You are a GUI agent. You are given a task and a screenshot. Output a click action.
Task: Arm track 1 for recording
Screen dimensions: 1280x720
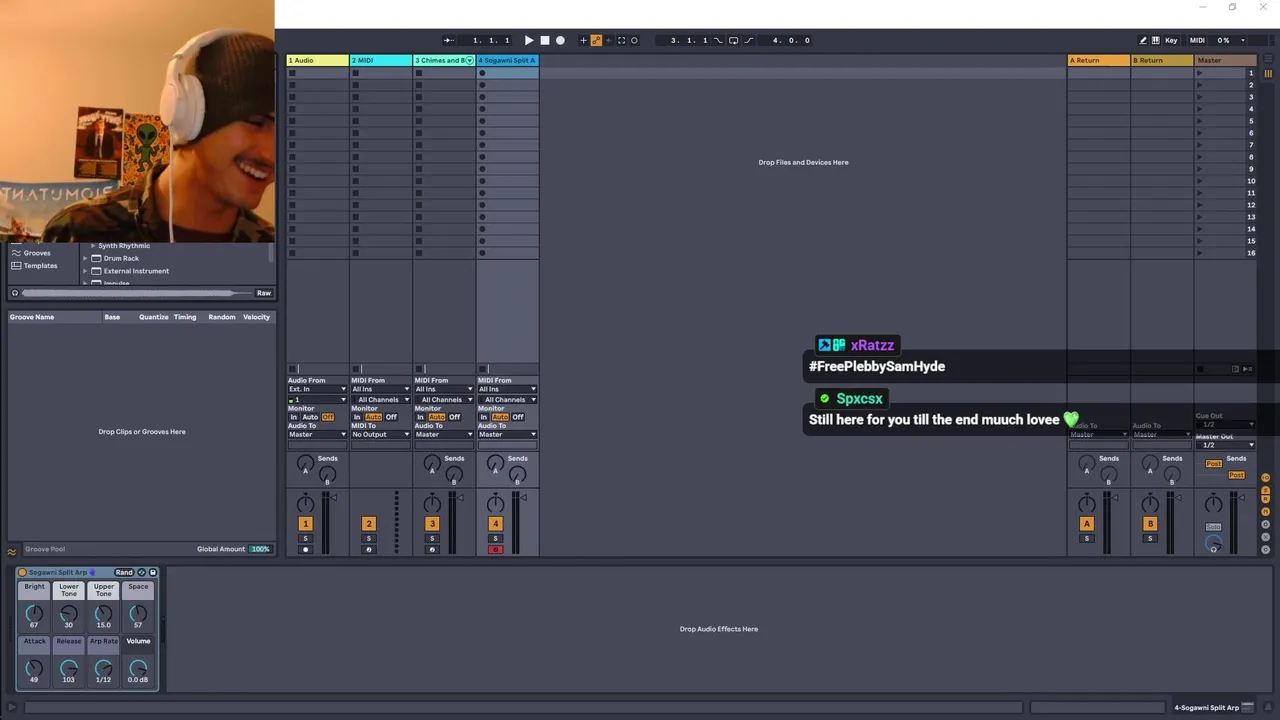(x=305, y=550)
